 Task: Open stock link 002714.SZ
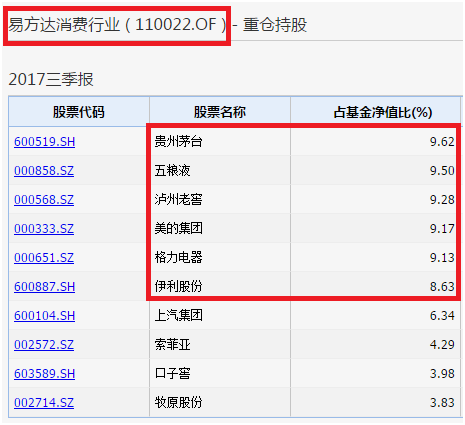coord(44,403)
